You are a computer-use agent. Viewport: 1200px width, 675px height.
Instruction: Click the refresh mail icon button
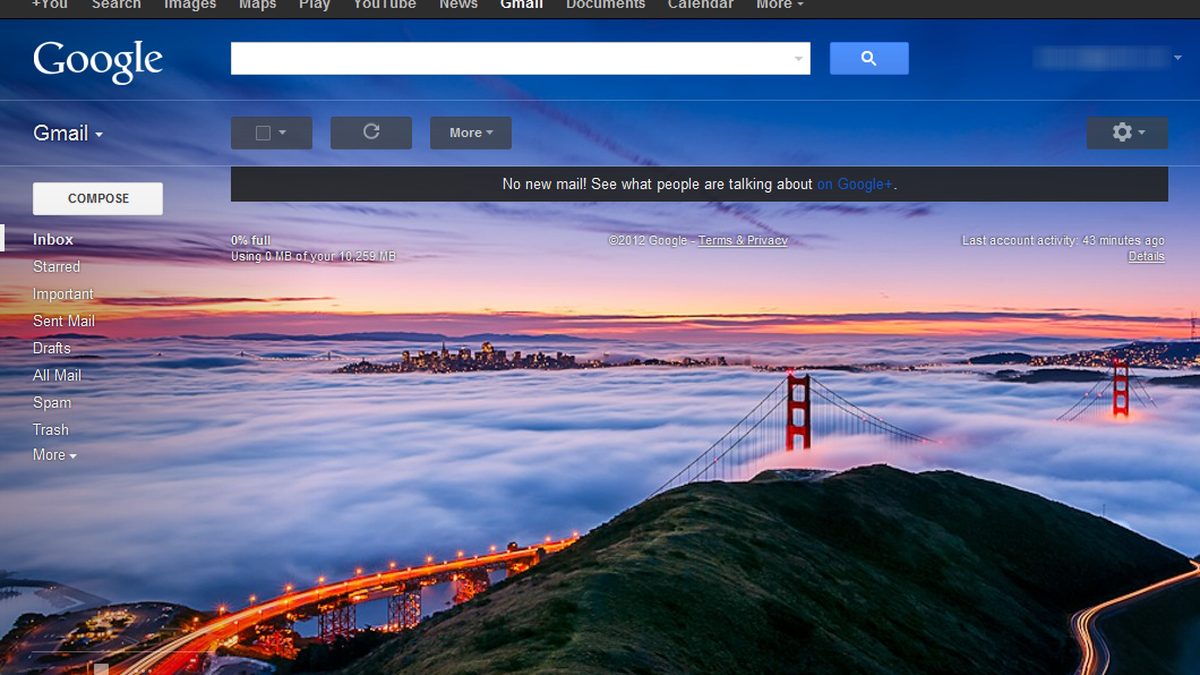point(371,132)
